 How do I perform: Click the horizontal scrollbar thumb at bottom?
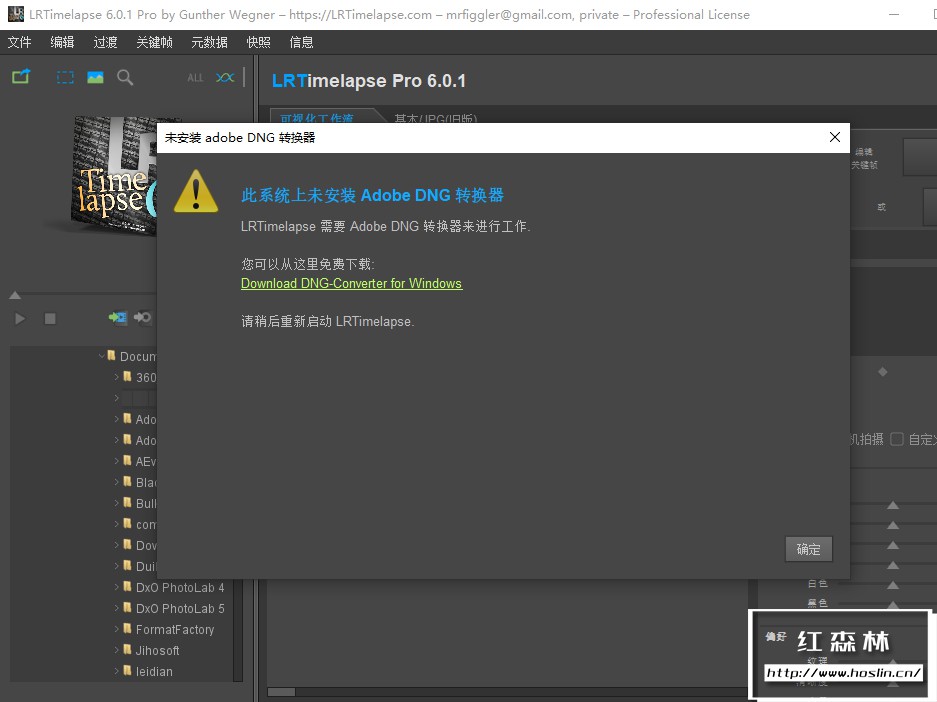pyautogui.click(x=281, y=692)
